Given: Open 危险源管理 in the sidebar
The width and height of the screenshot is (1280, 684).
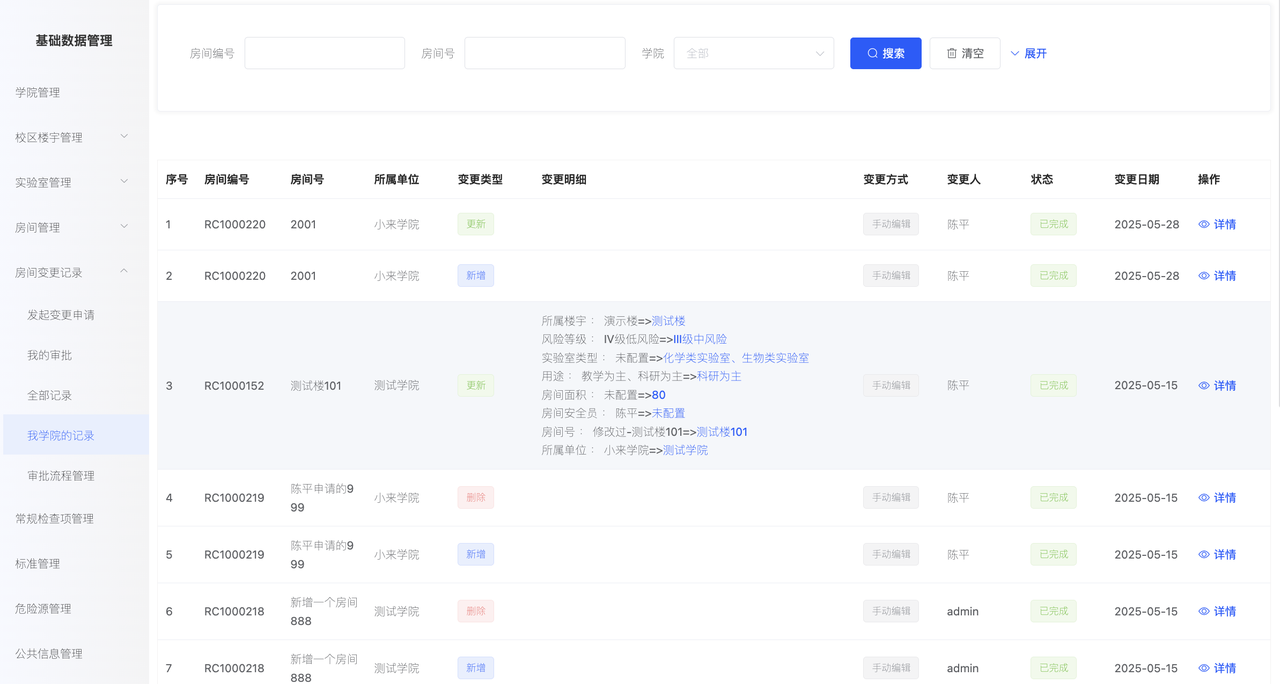Looking at the screenshot, I should tap(74, 609).
